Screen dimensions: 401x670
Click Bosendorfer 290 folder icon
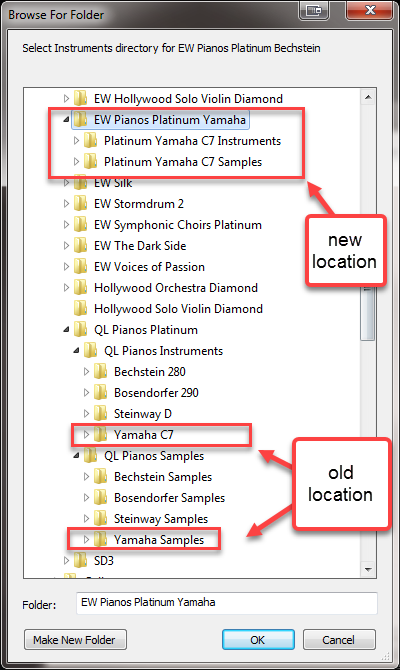pyautogui.click(x=100, y=392)
